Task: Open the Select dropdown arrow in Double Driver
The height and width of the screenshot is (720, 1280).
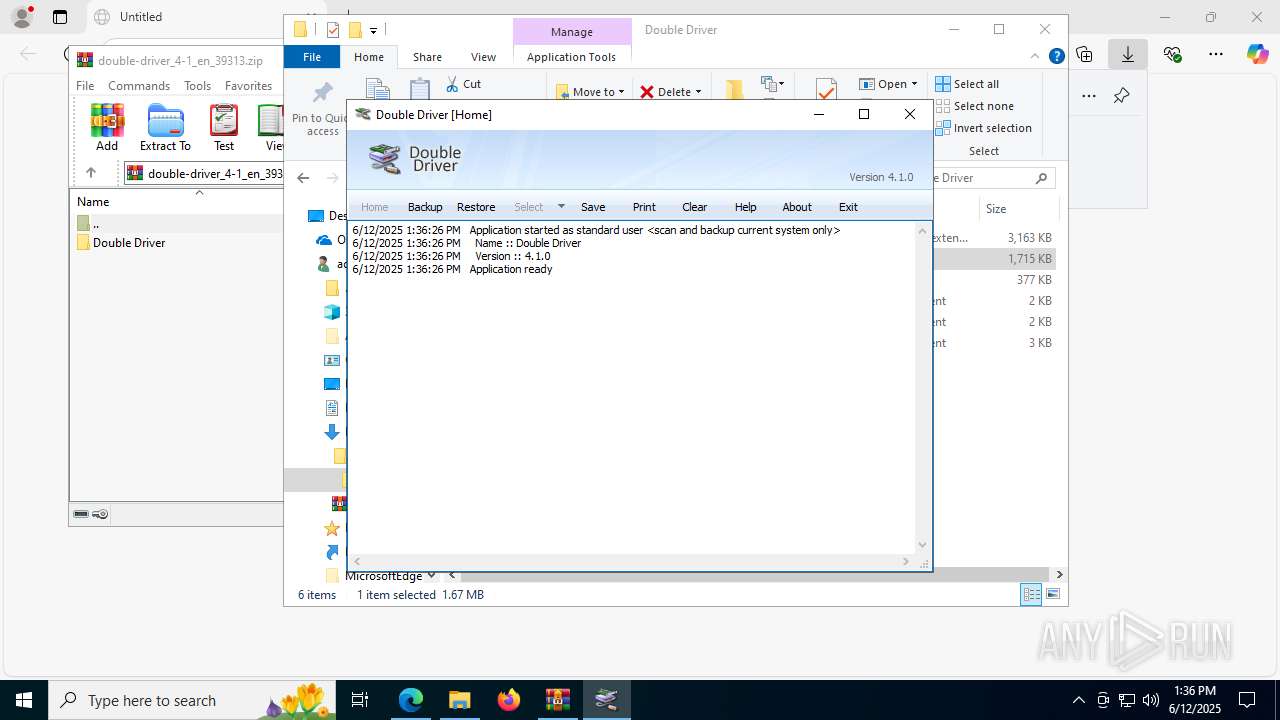Action: [x=561, y=207]
